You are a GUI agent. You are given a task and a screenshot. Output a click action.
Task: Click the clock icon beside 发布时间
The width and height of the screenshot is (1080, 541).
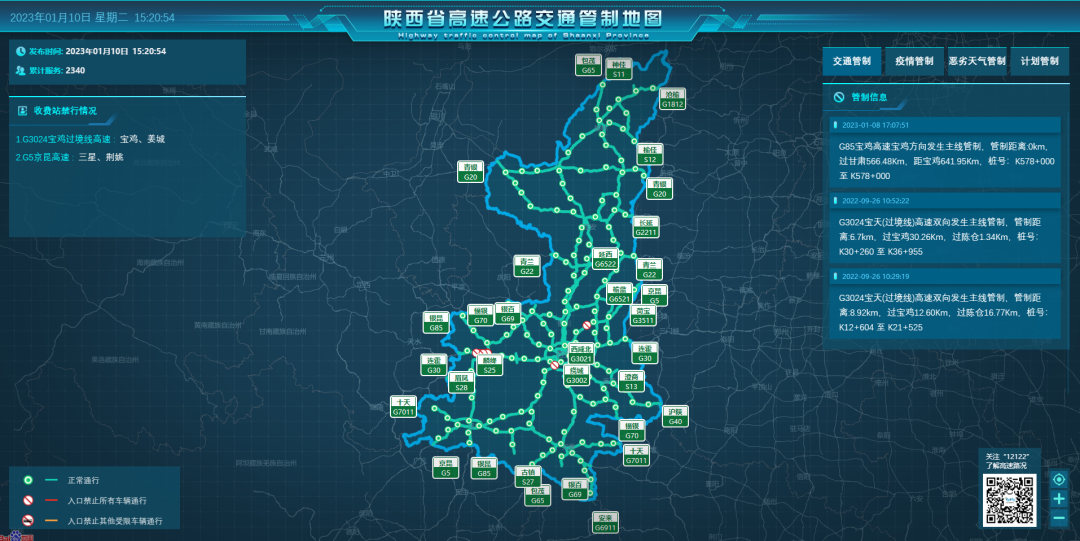[21, 50]
